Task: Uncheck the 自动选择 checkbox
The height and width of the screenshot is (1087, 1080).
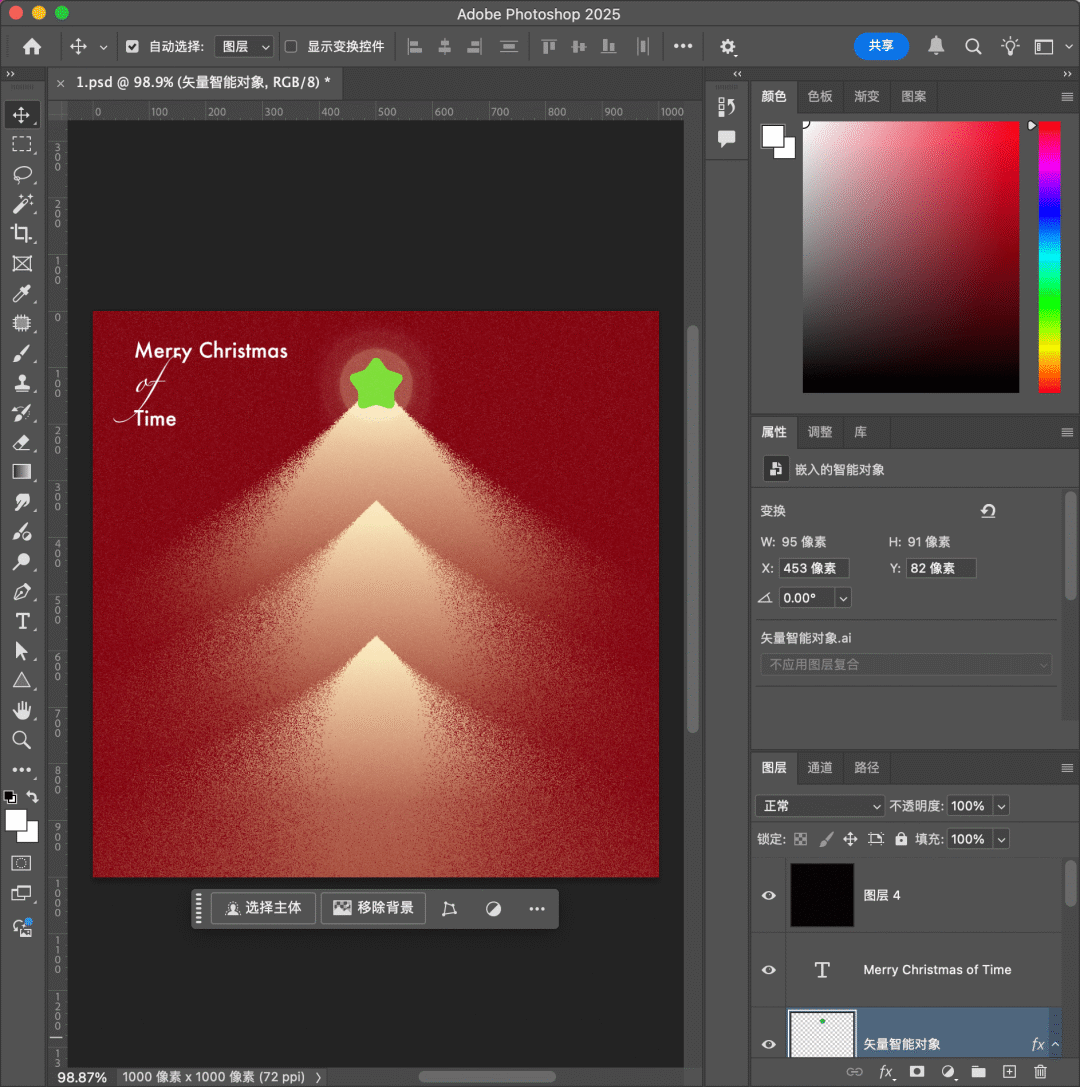Action: click(x=133, y=47)
